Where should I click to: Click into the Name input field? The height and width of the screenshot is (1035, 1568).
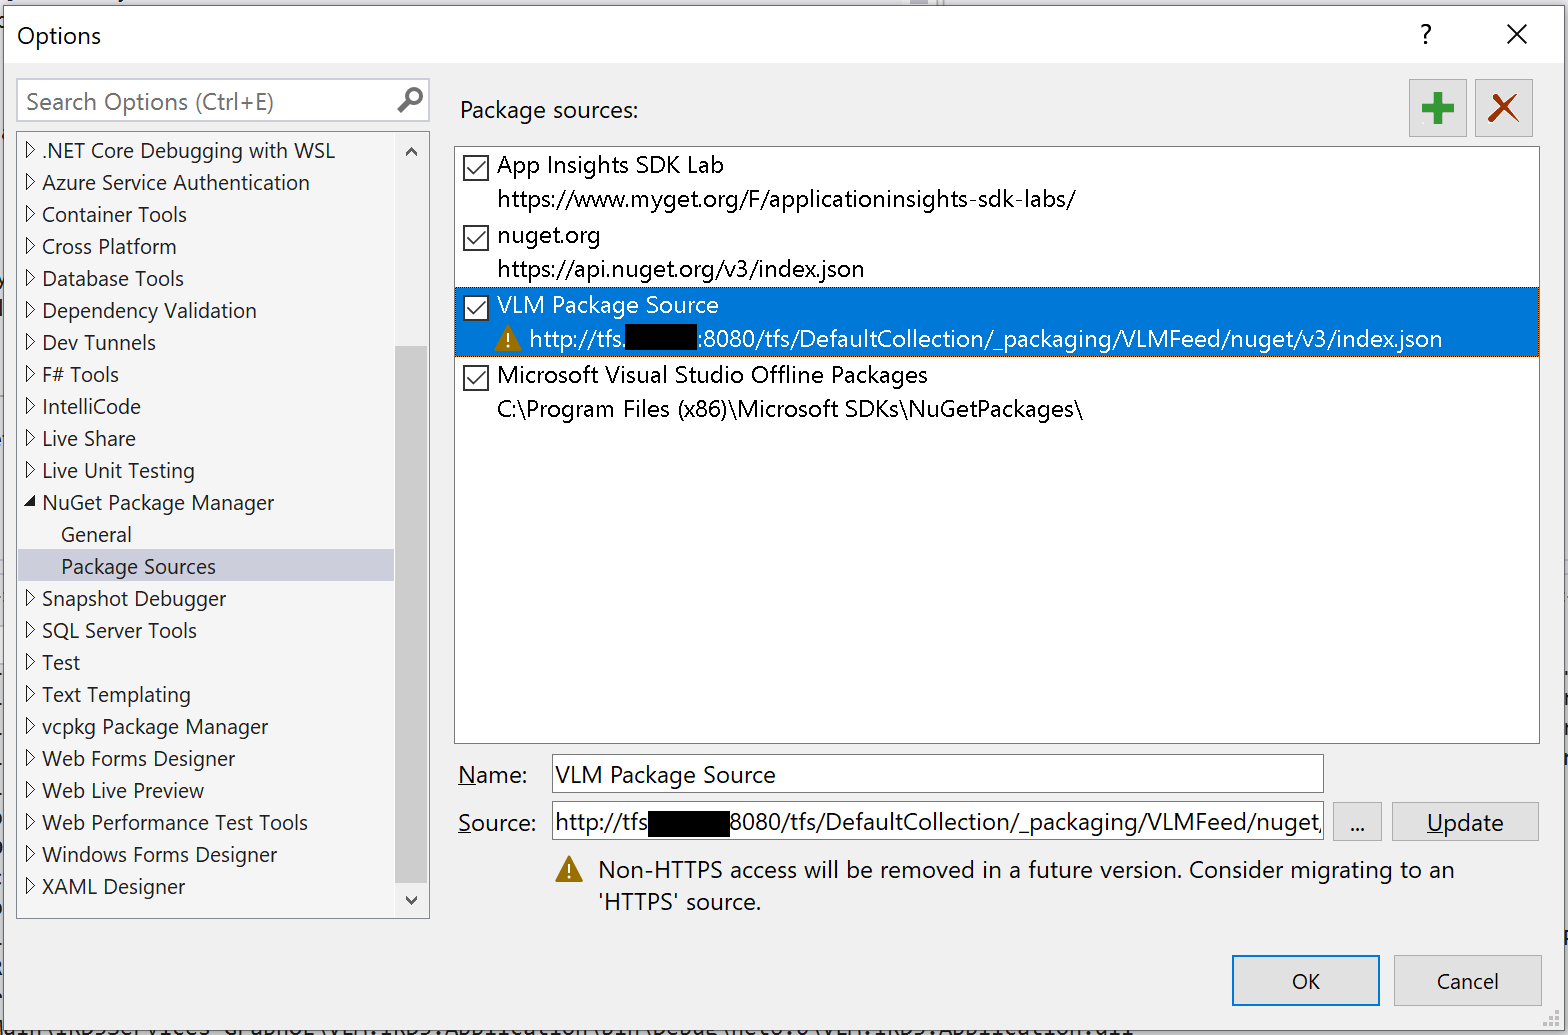tap(937, 774)
